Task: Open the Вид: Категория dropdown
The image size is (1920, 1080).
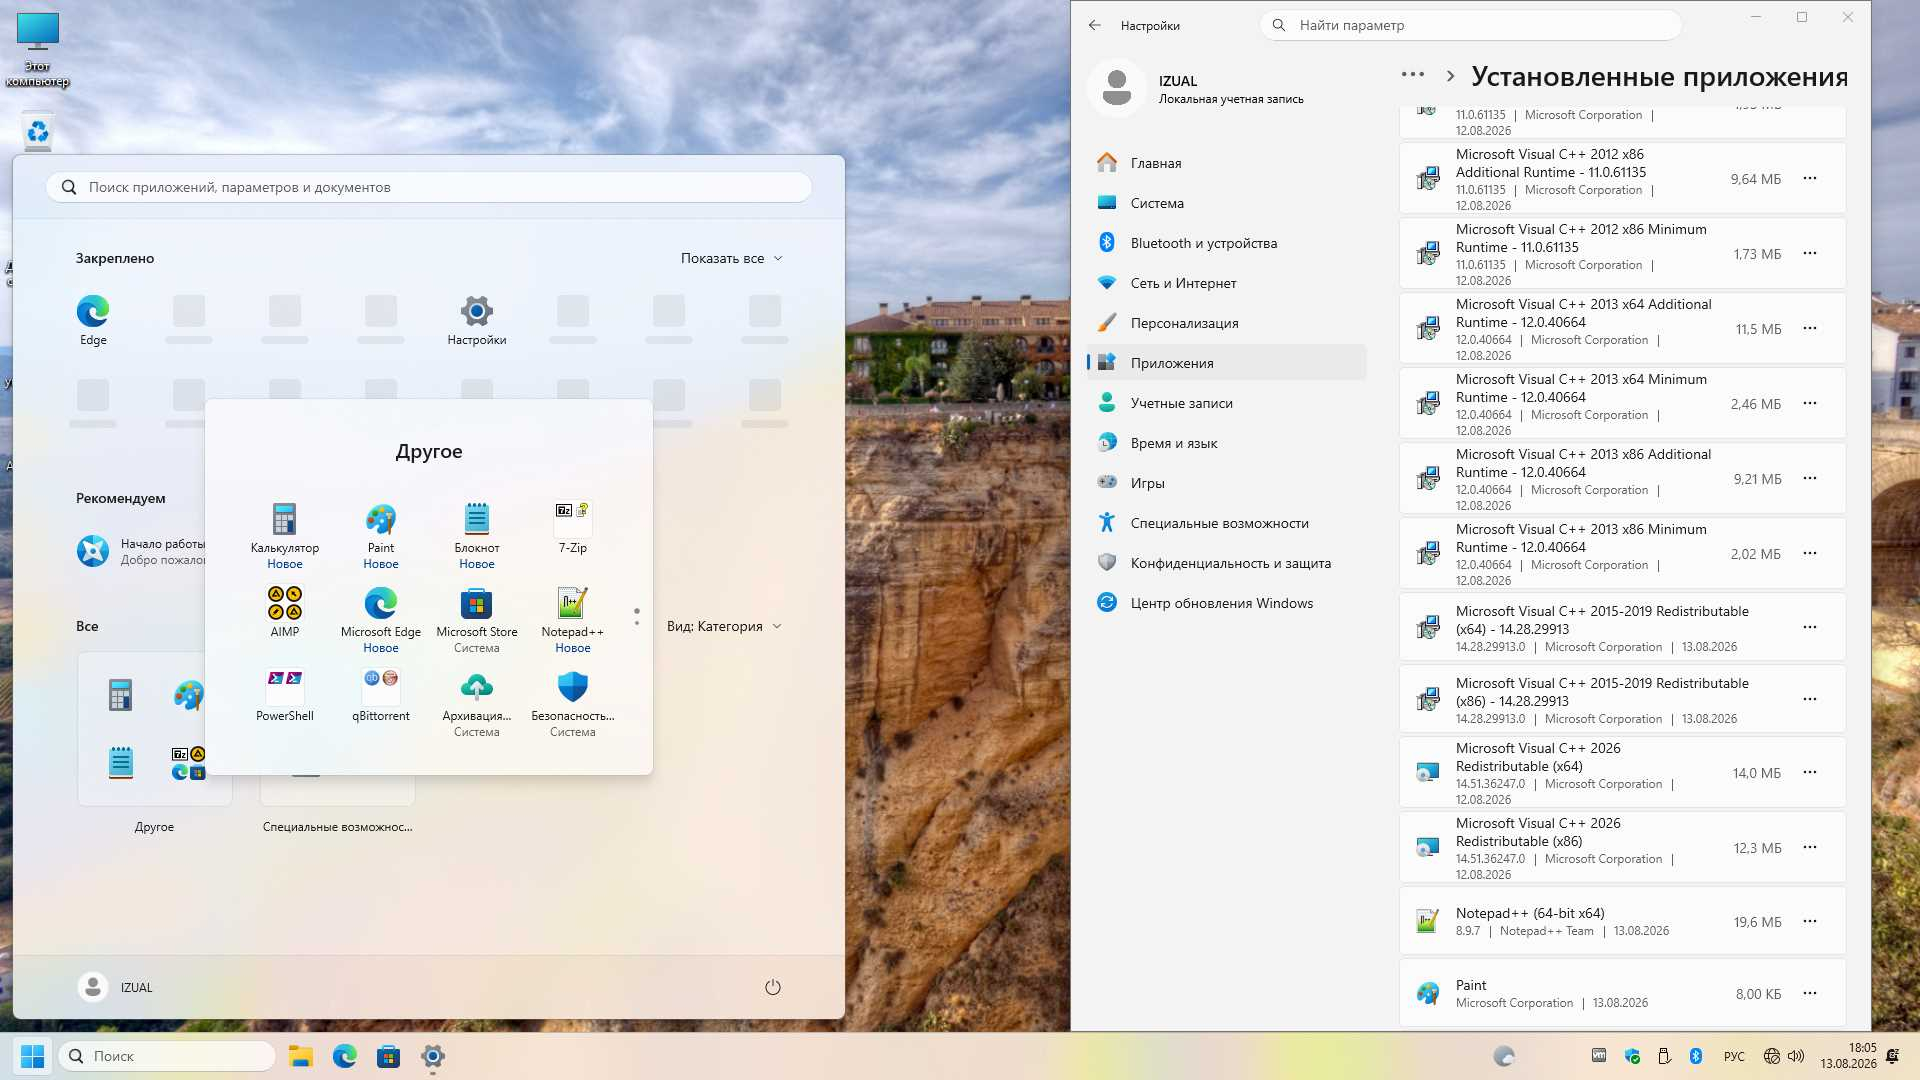Action: tap(724, 626)
